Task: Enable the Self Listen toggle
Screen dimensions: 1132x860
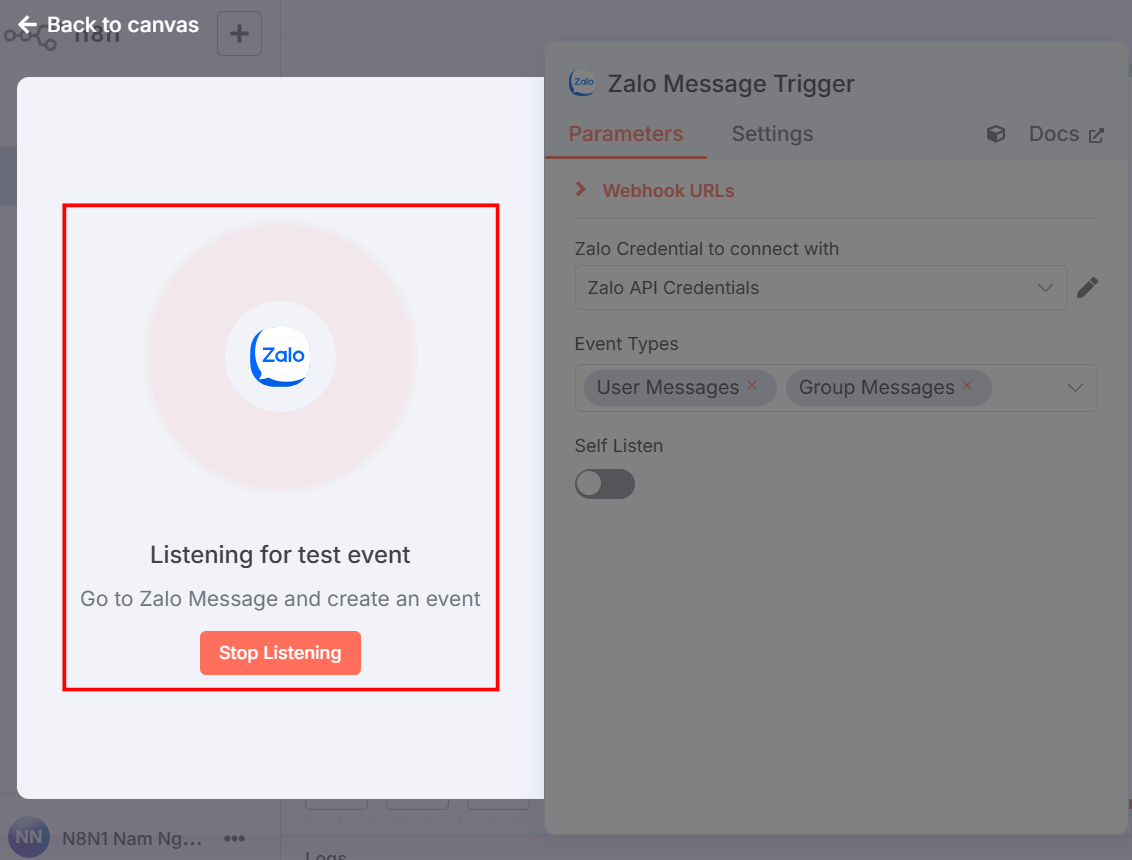Action: tap(605, 485)
